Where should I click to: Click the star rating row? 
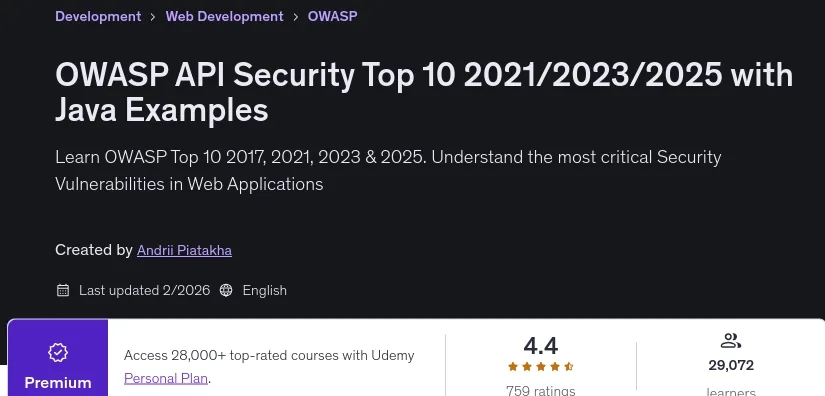(540, 367)
